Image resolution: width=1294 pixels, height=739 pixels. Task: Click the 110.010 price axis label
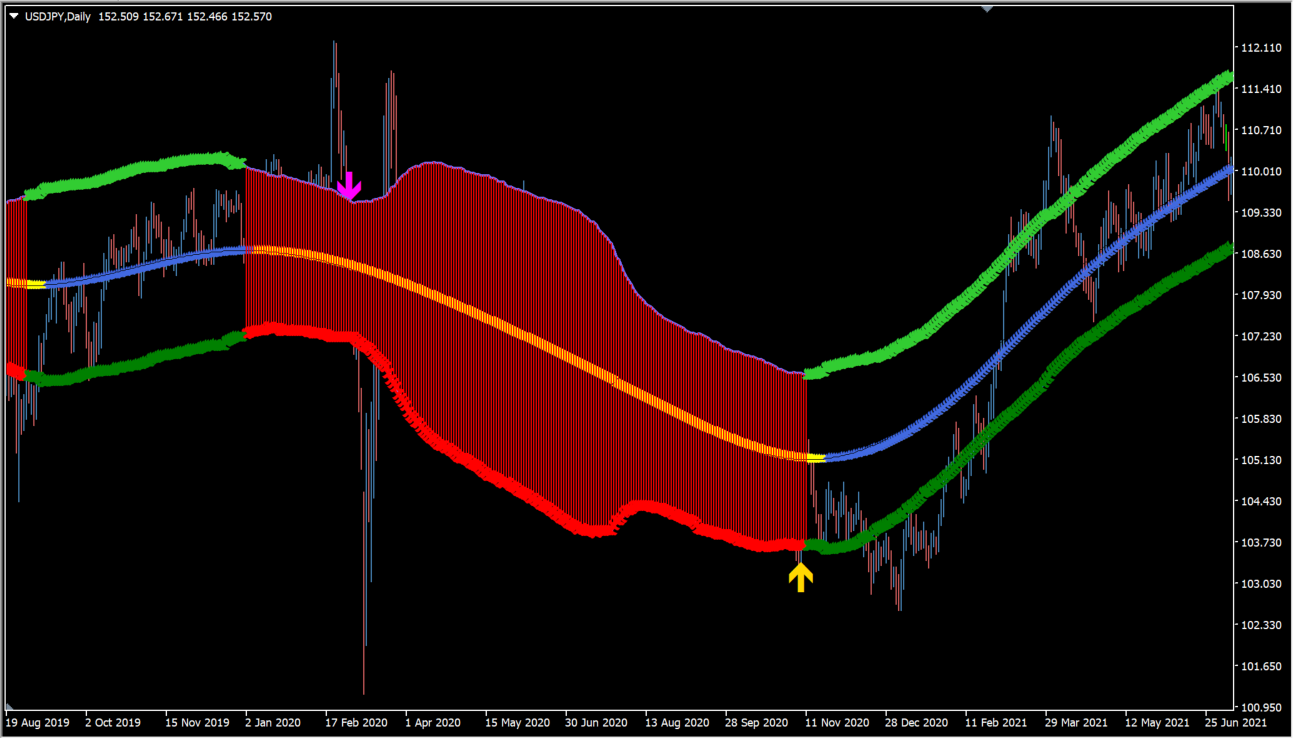point(1261,172)
